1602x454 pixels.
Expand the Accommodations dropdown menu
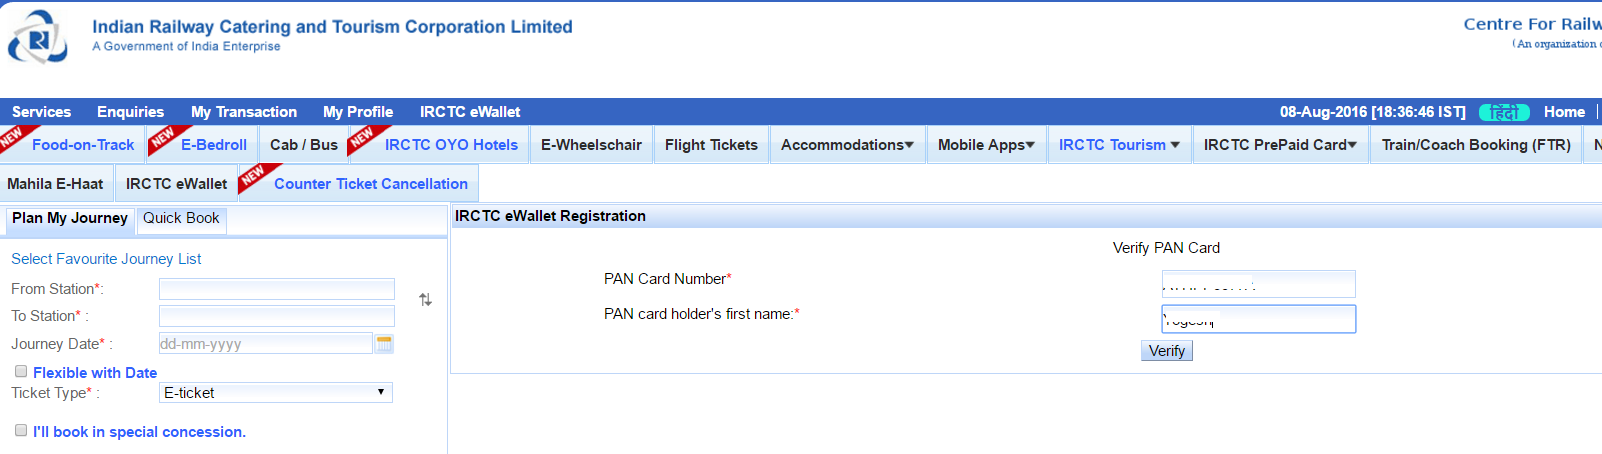(847, 145)
